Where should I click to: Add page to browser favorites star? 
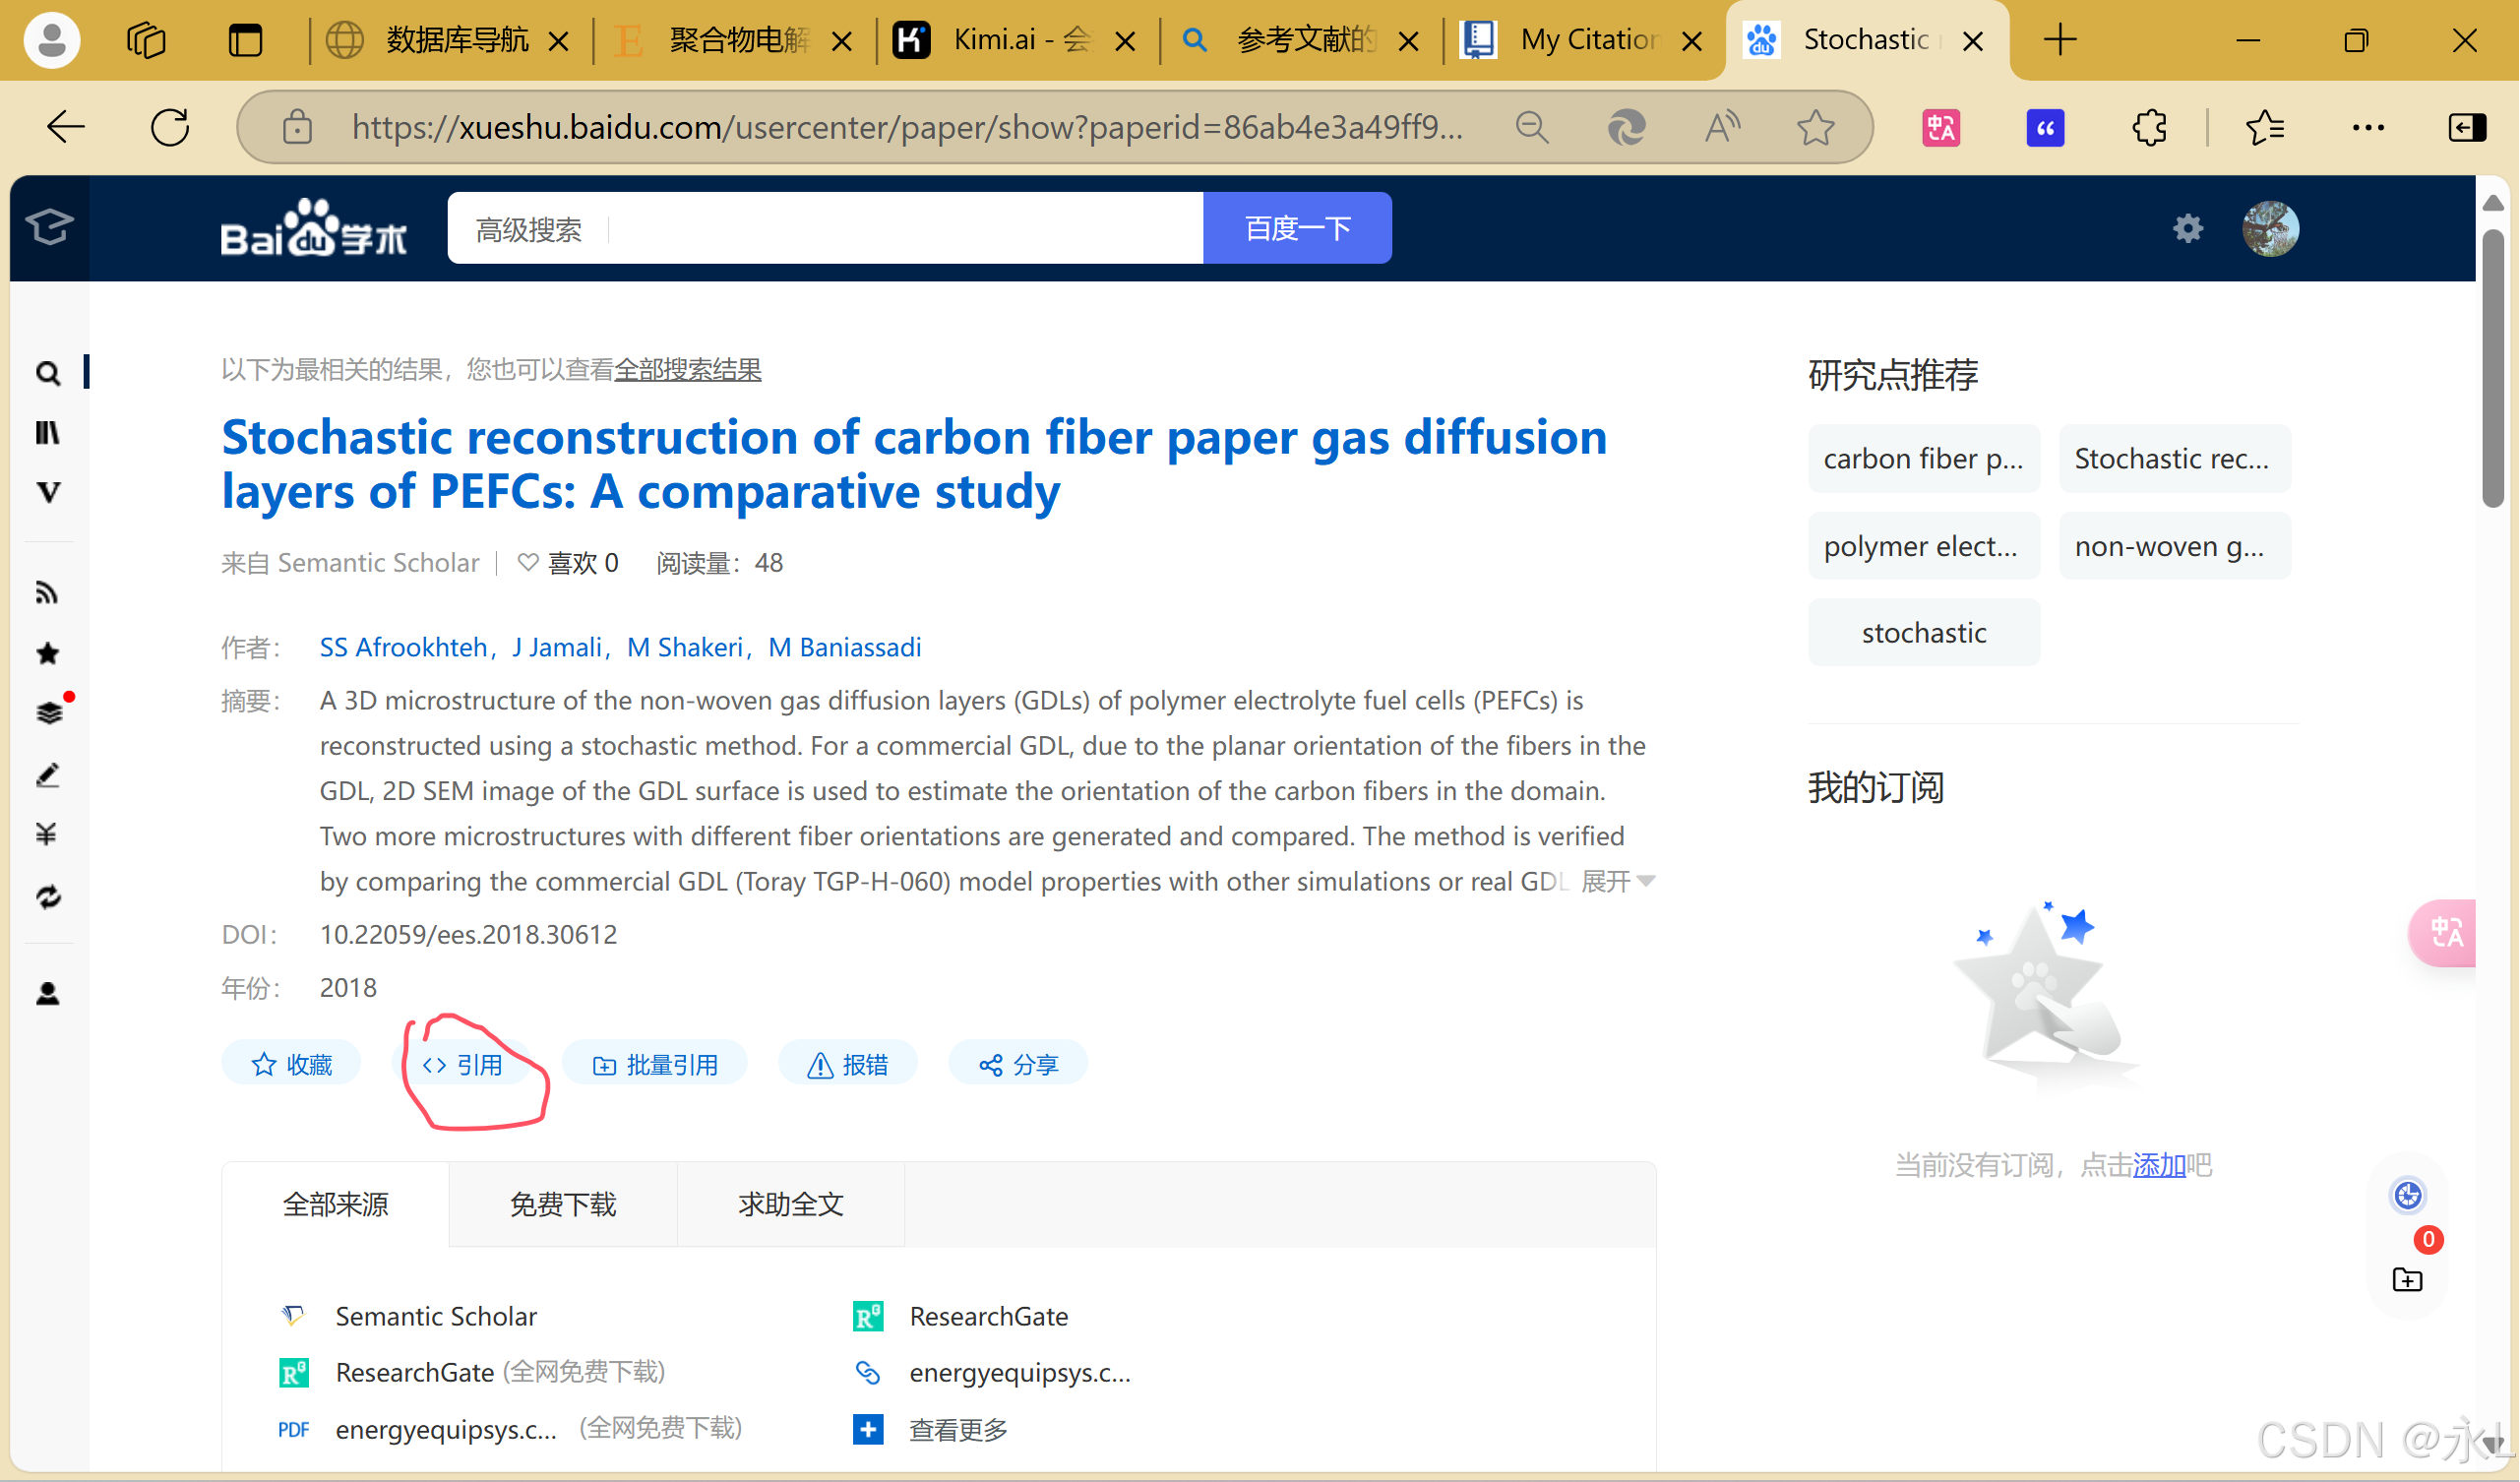pos(1815,127)
